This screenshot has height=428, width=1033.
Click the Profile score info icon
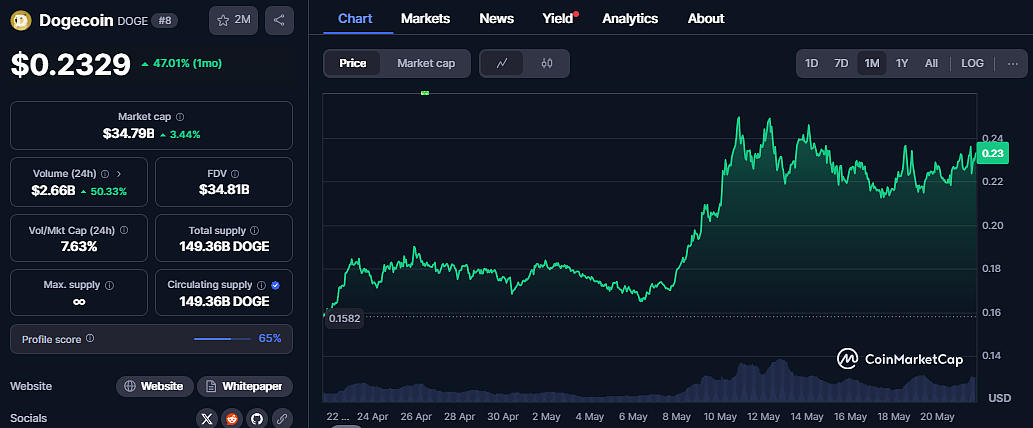(90, 338)
